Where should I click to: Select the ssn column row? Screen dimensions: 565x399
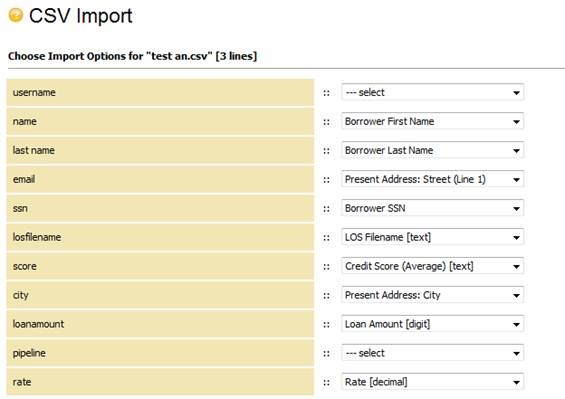pos(160,208)
